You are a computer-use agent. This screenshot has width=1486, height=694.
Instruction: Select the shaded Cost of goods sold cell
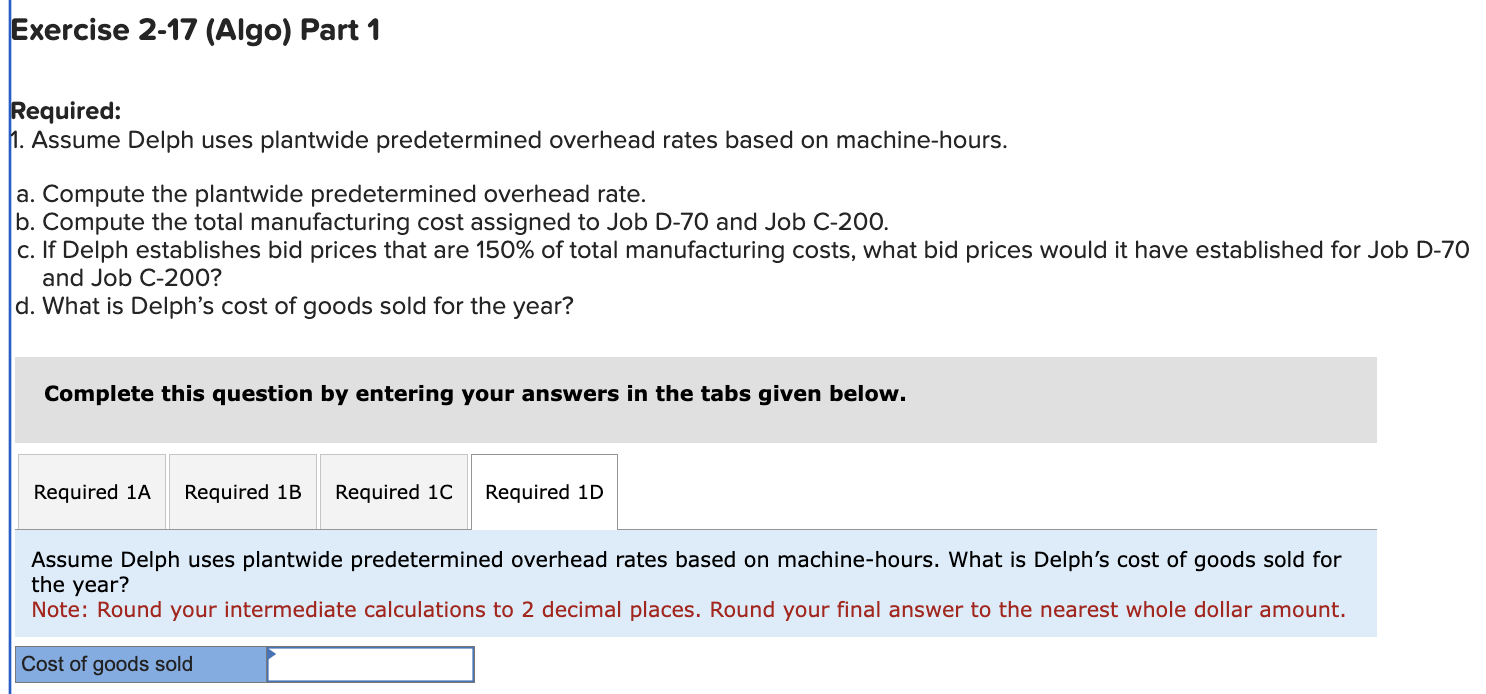(140, 663)
